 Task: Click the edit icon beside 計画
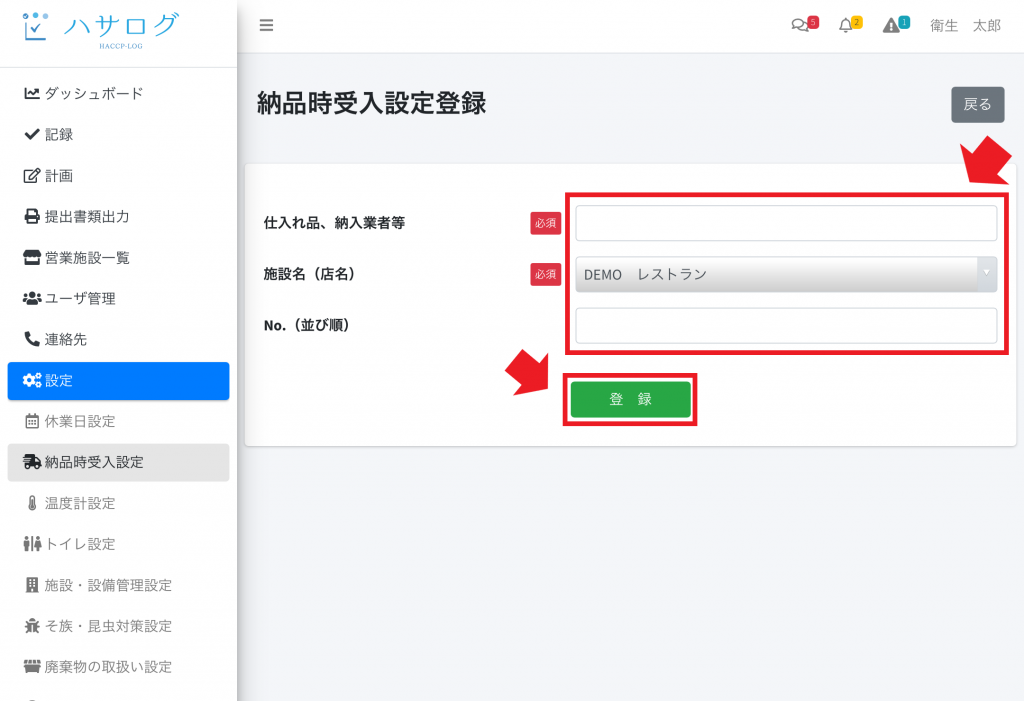(x=32, y=176)
